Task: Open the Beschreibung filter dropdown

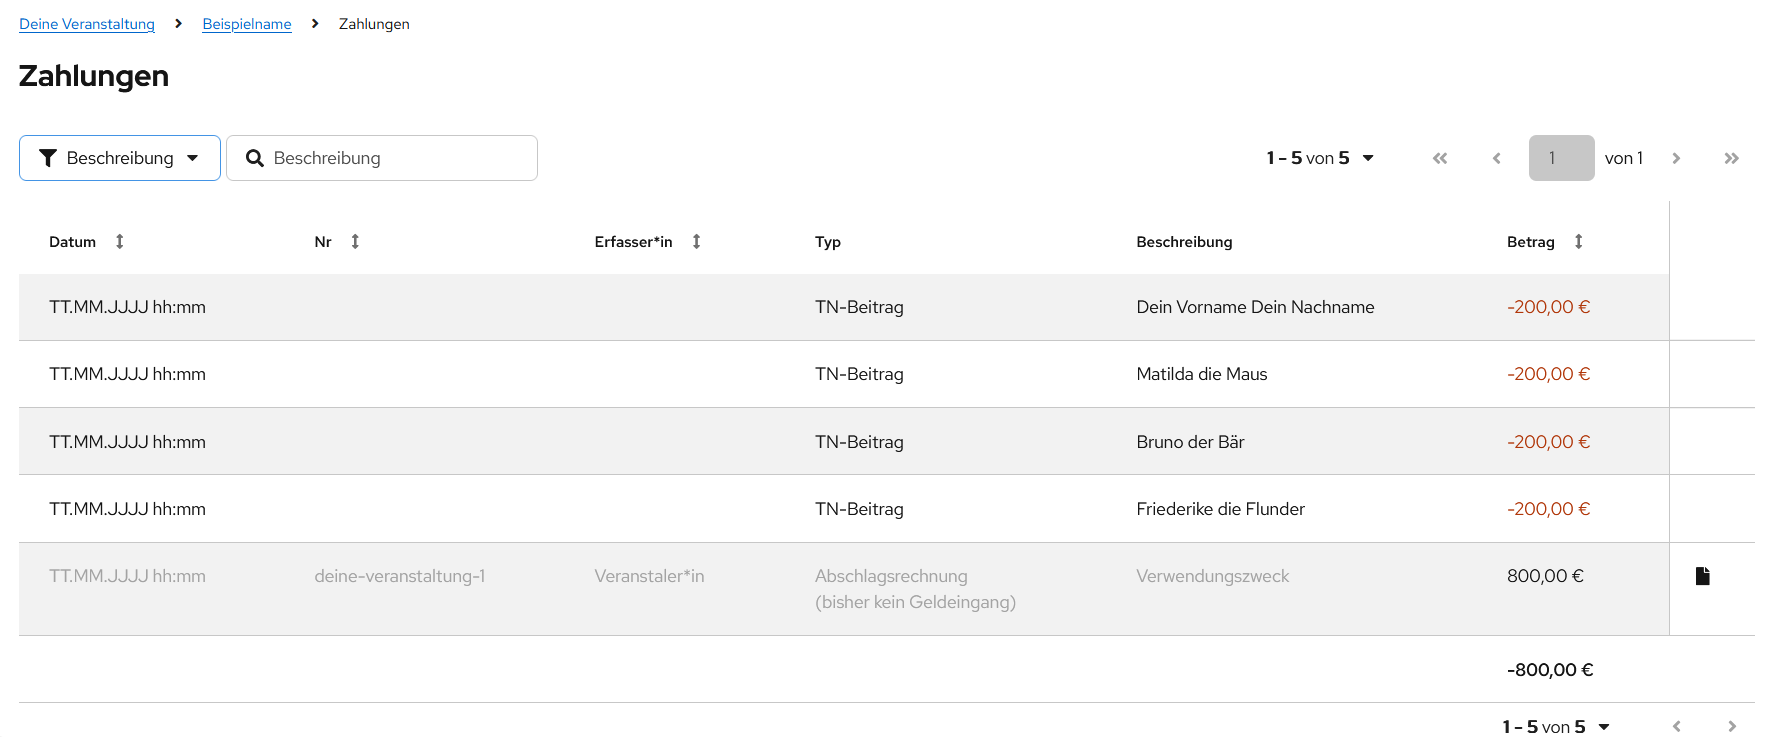Action: click(x=120, y=158)
